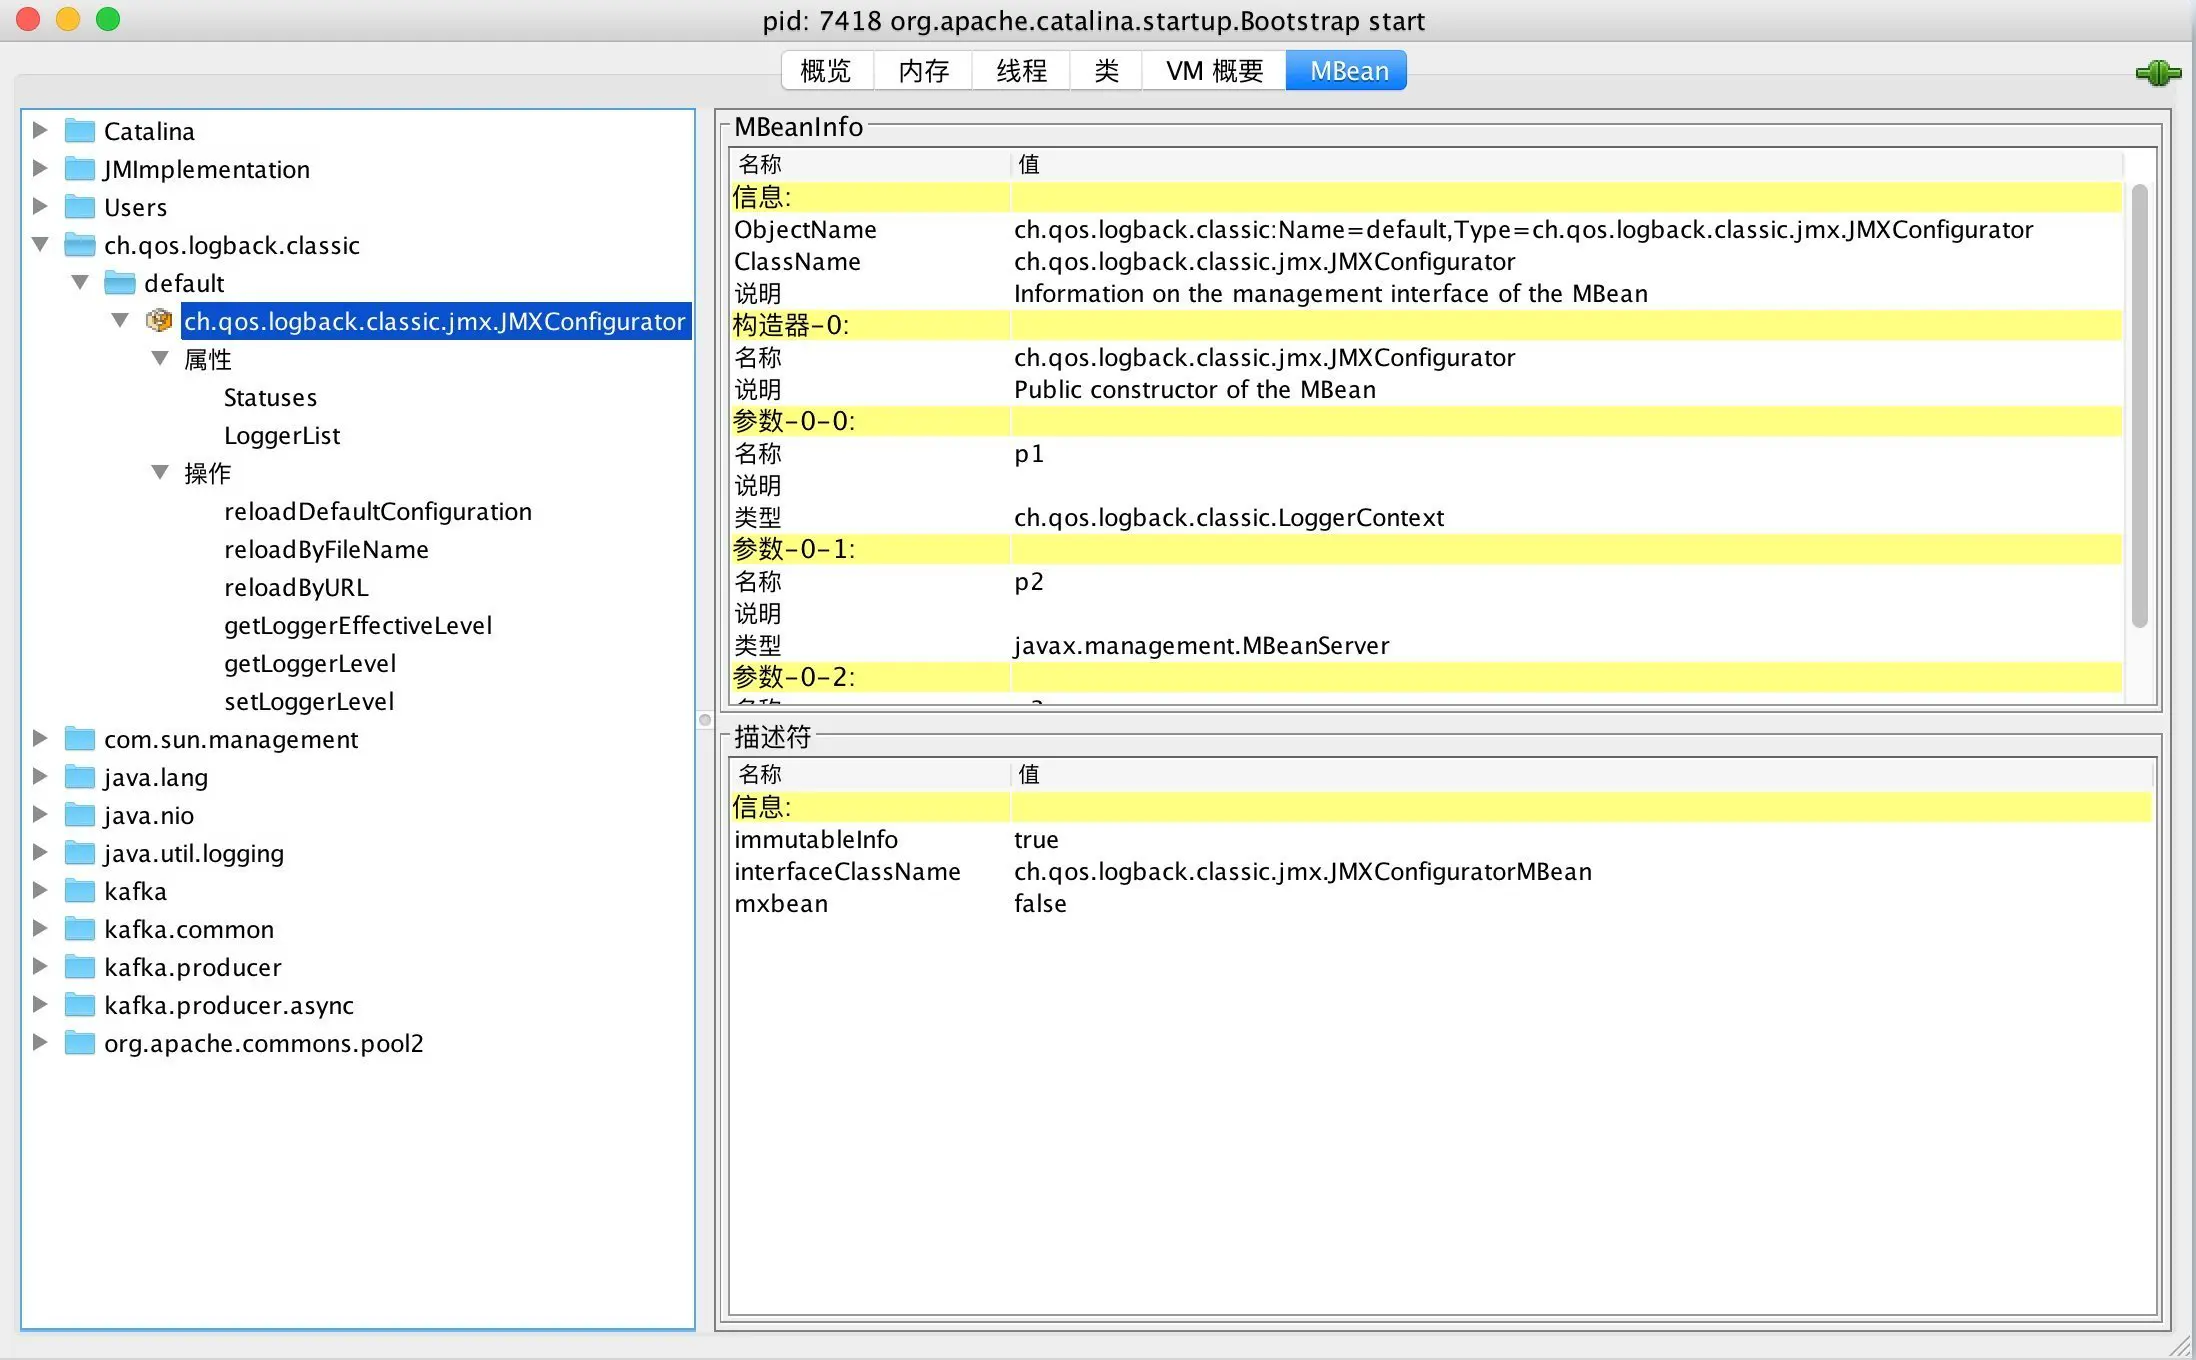Open the VM 概要 tab

(x=1214, y=71)
